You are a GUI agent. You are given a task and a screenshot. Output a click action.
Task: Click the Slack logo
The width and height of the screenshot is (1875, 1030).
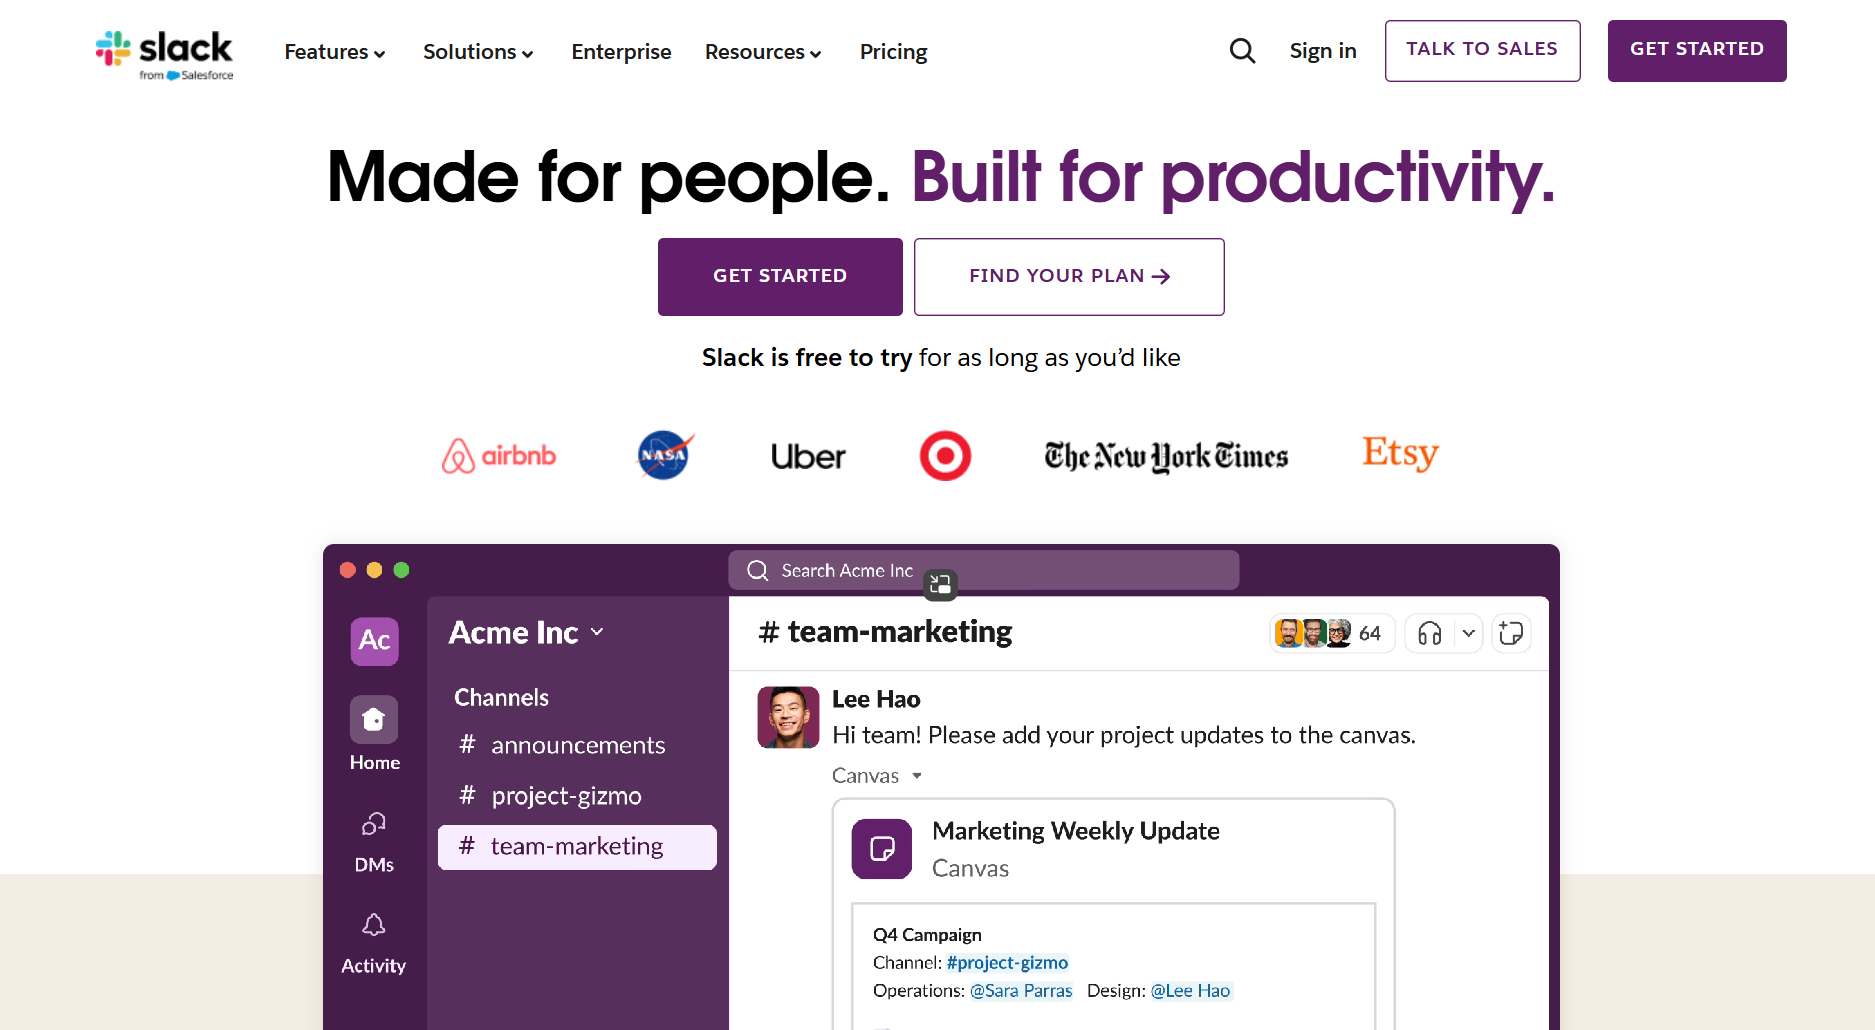click(x=163, y=52)
